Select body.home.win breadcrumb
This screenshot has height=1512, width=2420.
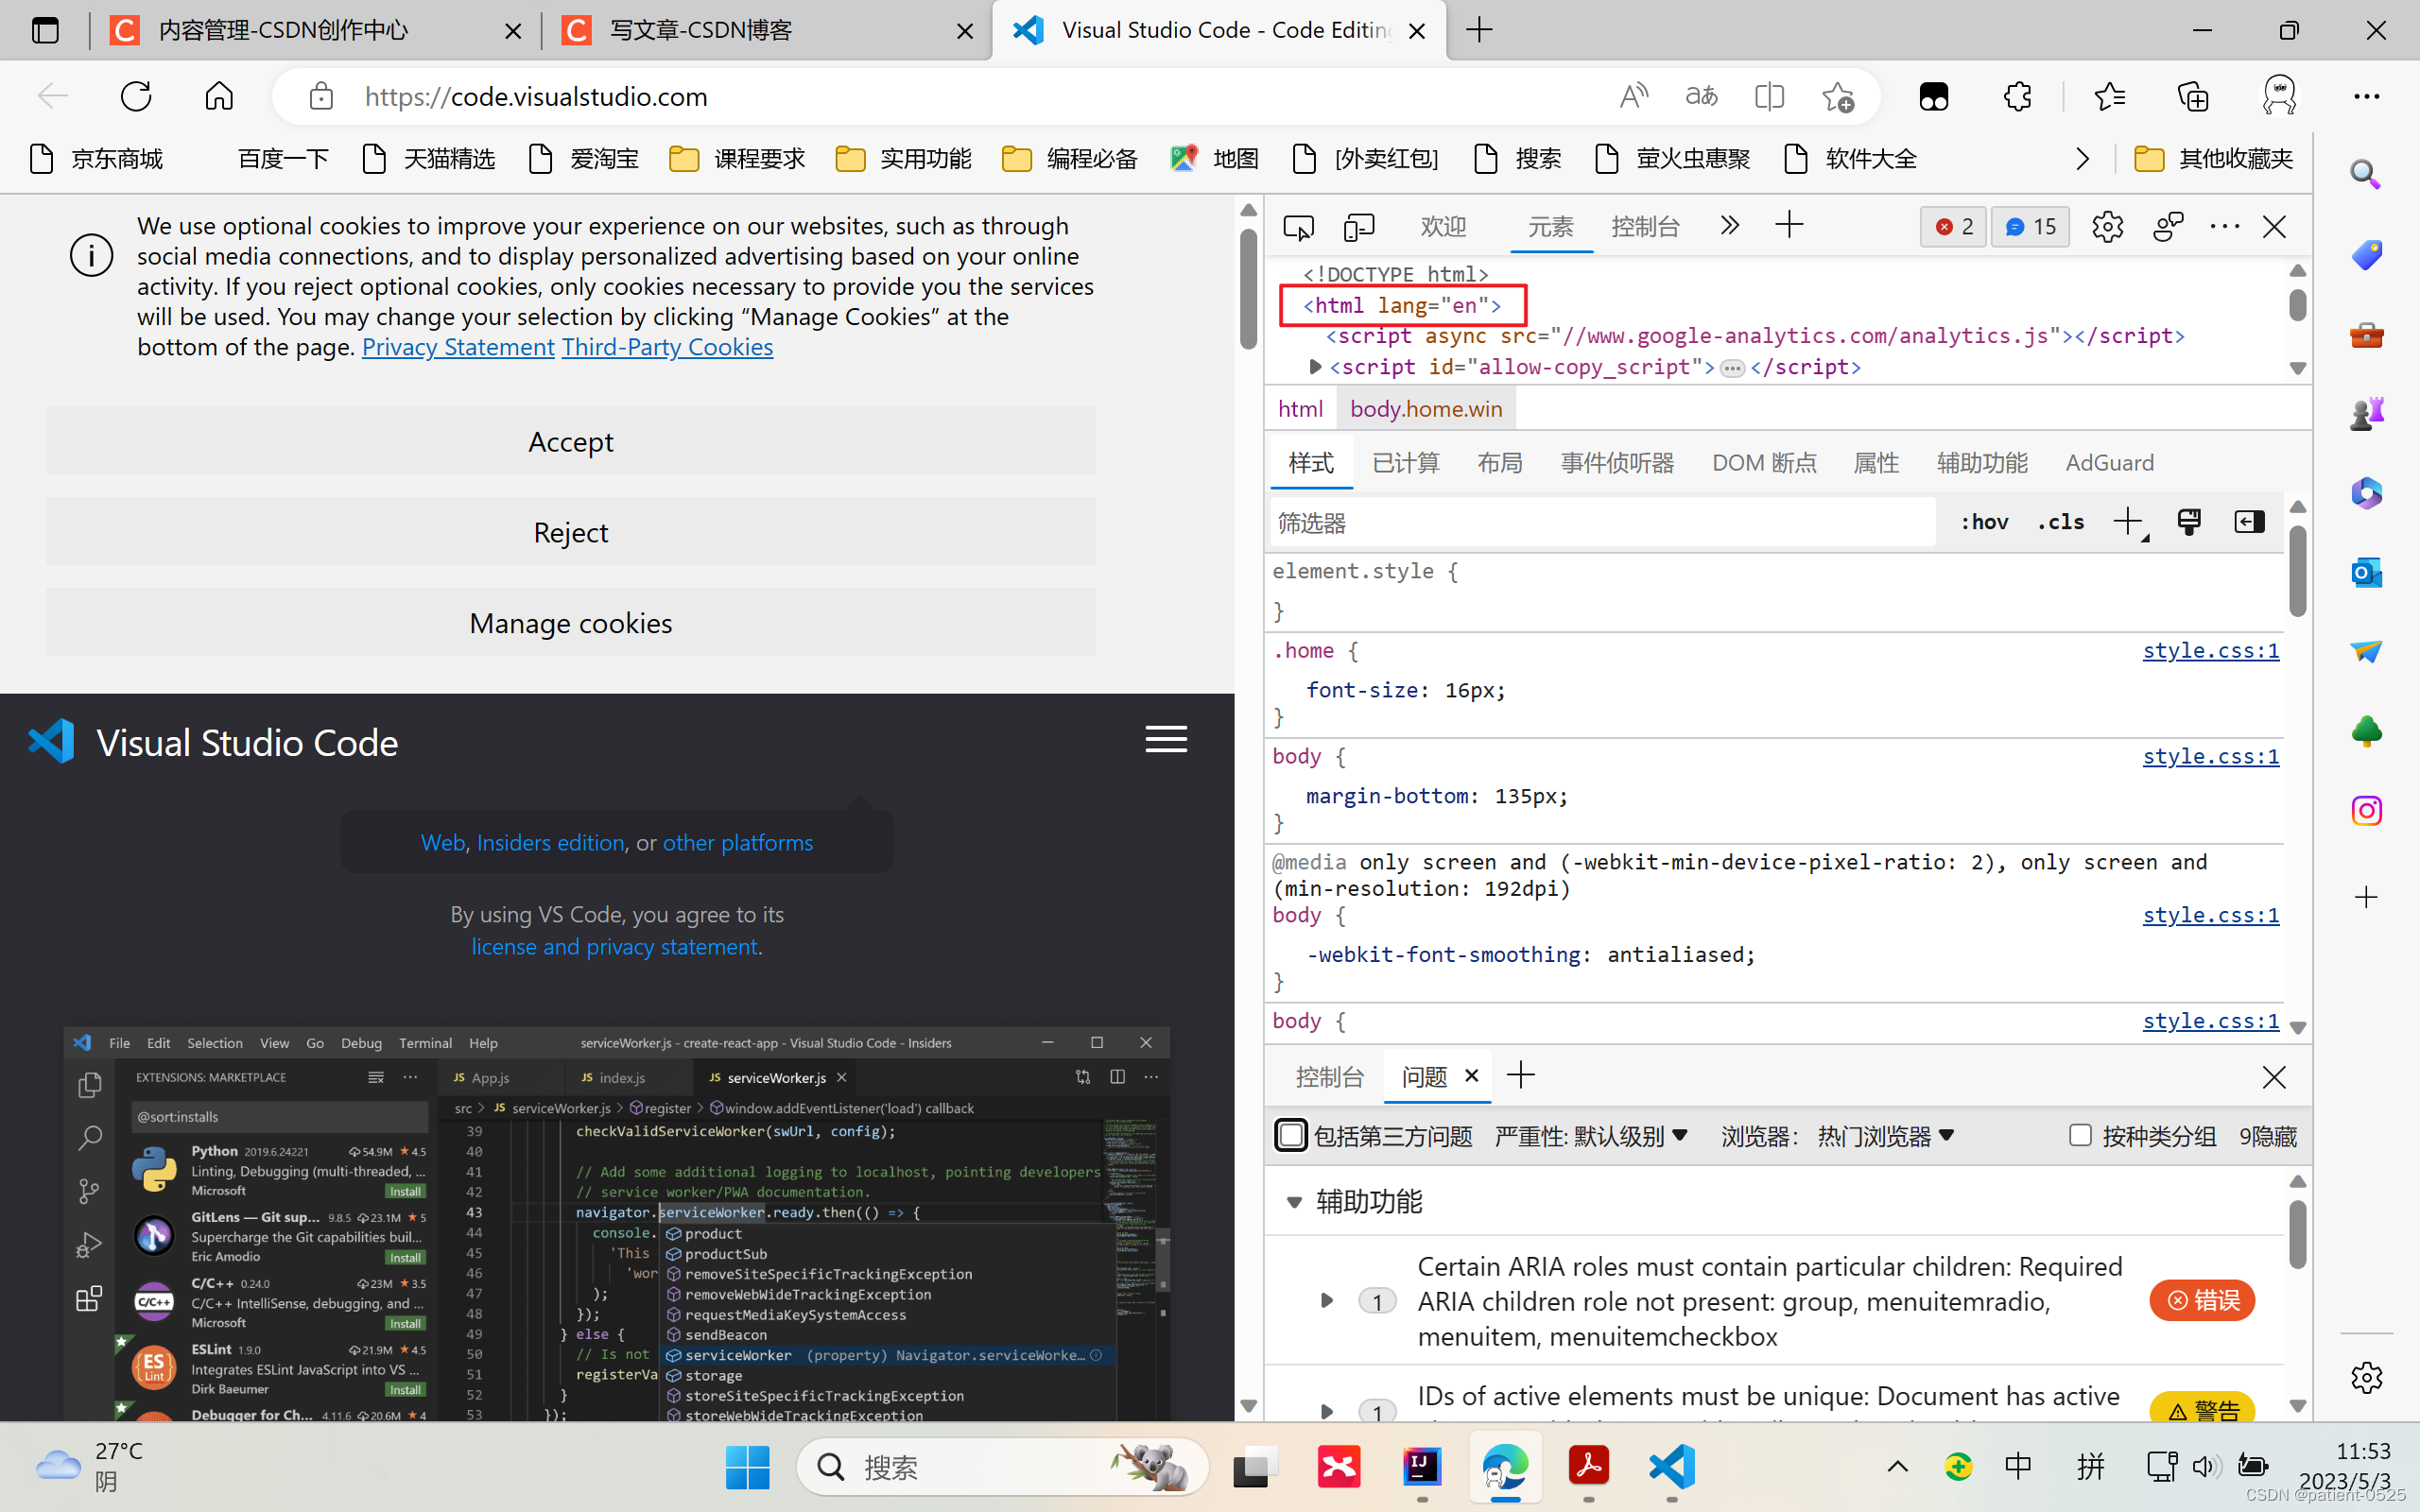pyautogui.click(x=1426, y=409)
